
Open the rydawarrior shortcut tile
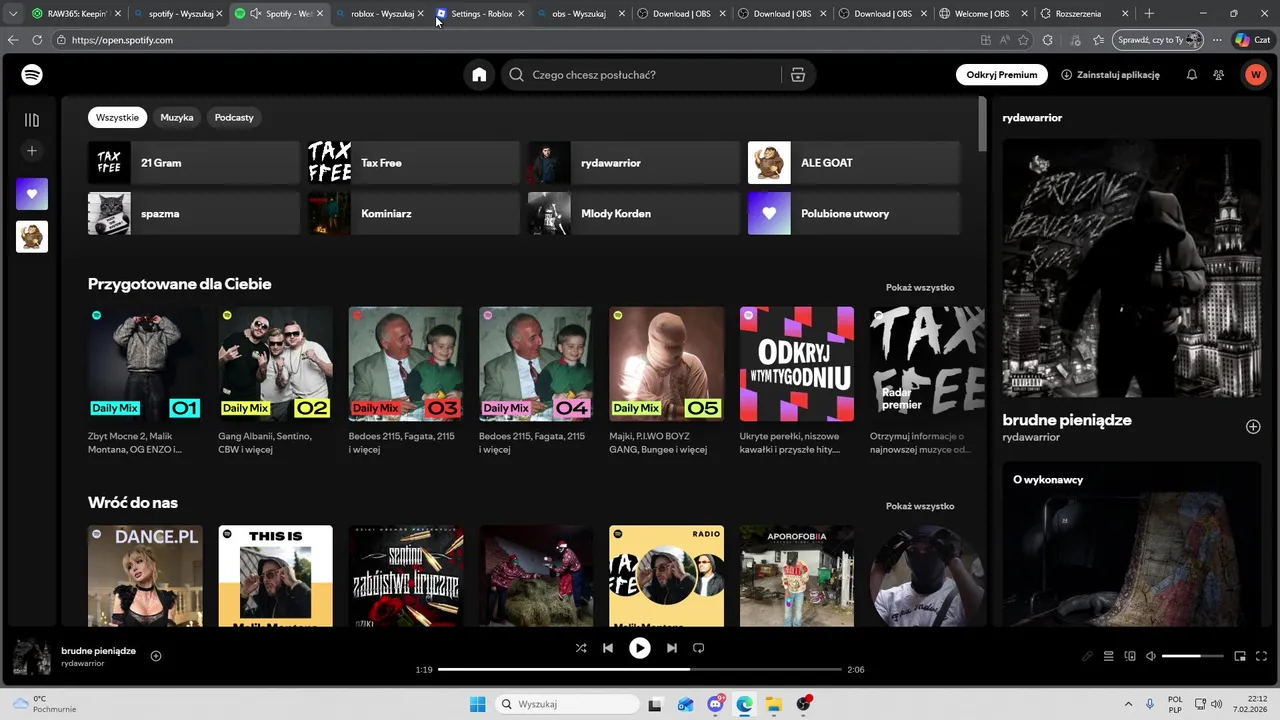[x=634, y=163]
